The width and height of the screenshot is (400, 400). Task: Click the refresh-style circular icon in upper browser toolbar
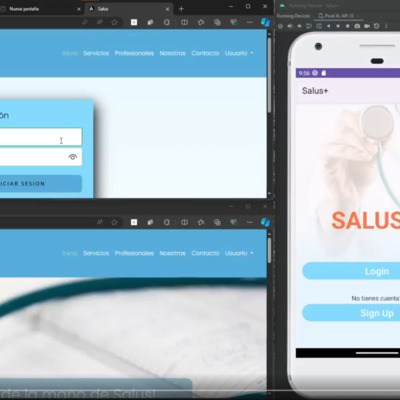pyautogui.click(x=167, y=22)
